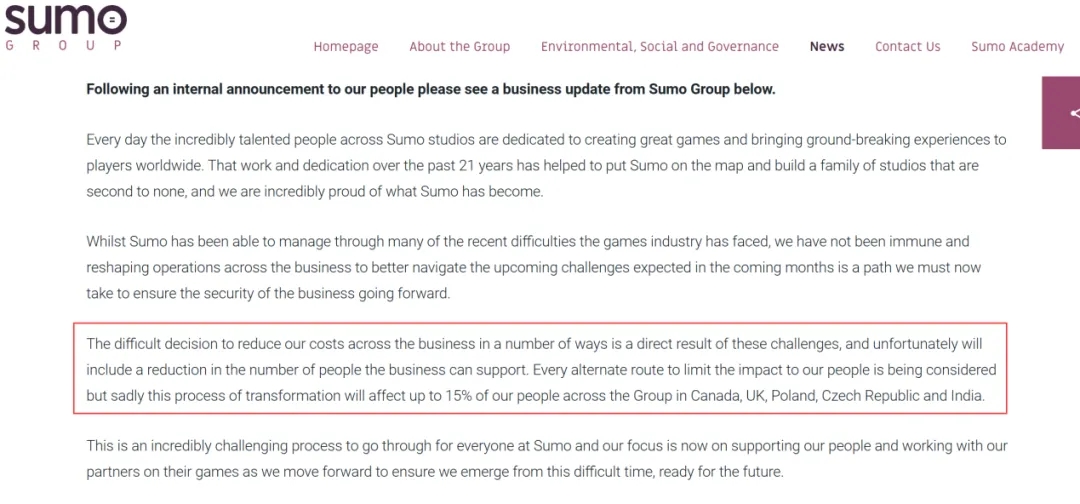The image size is (1080, 504).
Task: Go to the Homepage nav item
Action: [346, 47]
